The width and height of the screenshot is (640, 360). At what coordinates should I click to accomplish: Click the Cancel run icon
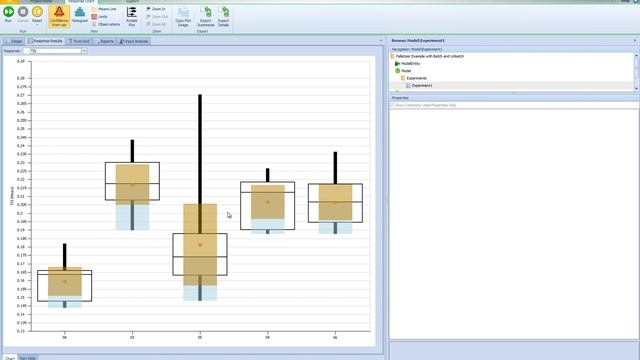pos(23,12)
